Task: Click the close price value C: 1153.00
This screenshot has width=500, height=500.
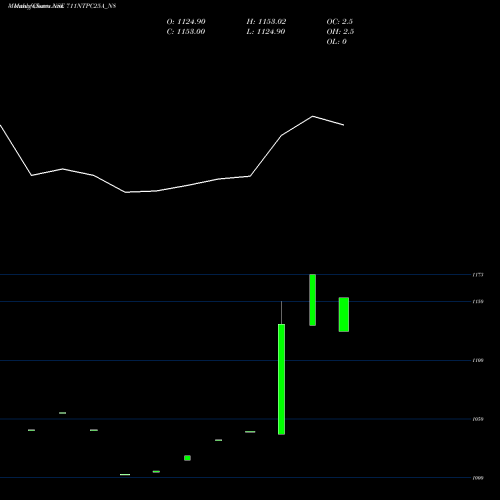Action: point(186,32)
